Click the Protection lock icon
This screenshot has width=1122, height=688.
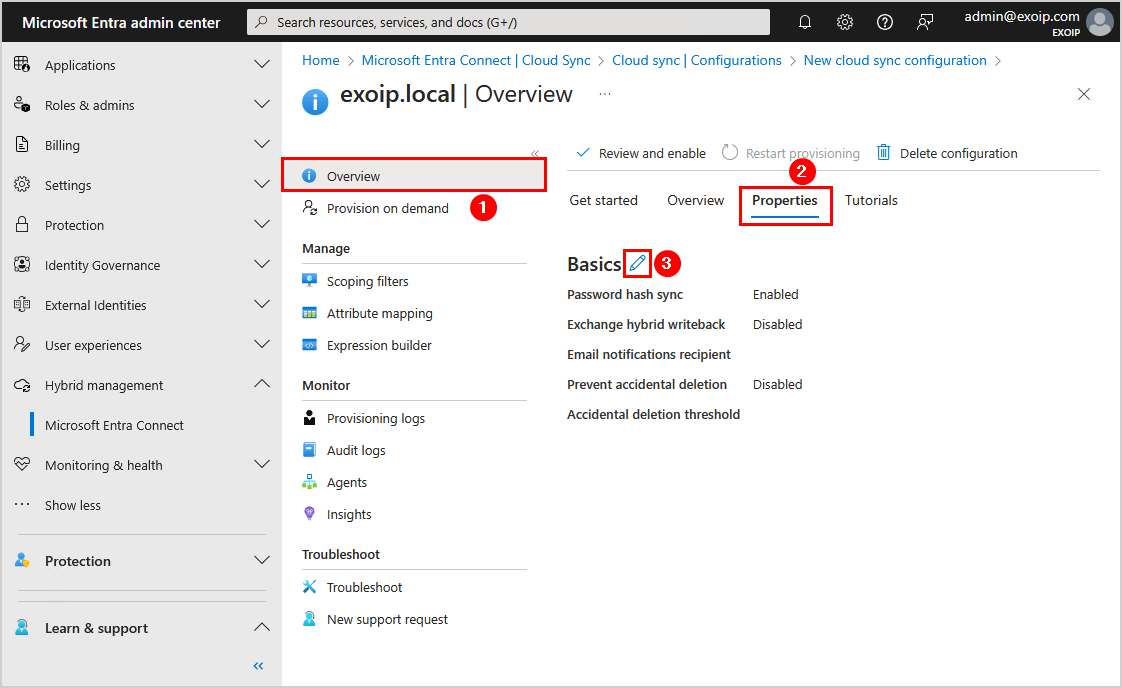tap(22, 224)
